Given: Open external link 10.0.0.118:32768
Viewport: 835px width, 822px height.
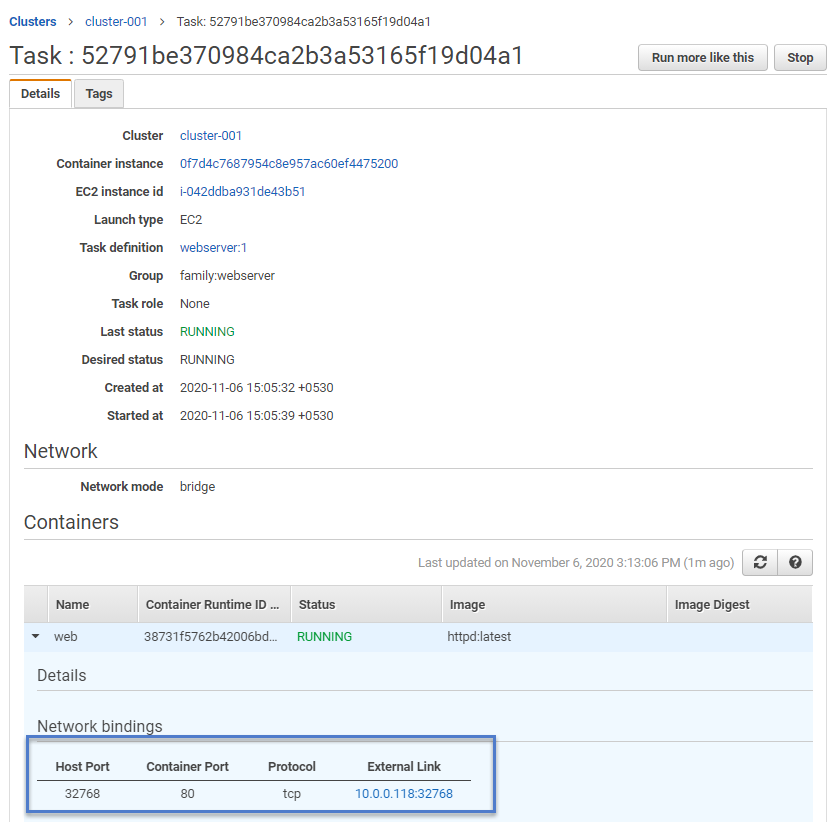Looking at the screenshot, I should [x=404, y=794].
